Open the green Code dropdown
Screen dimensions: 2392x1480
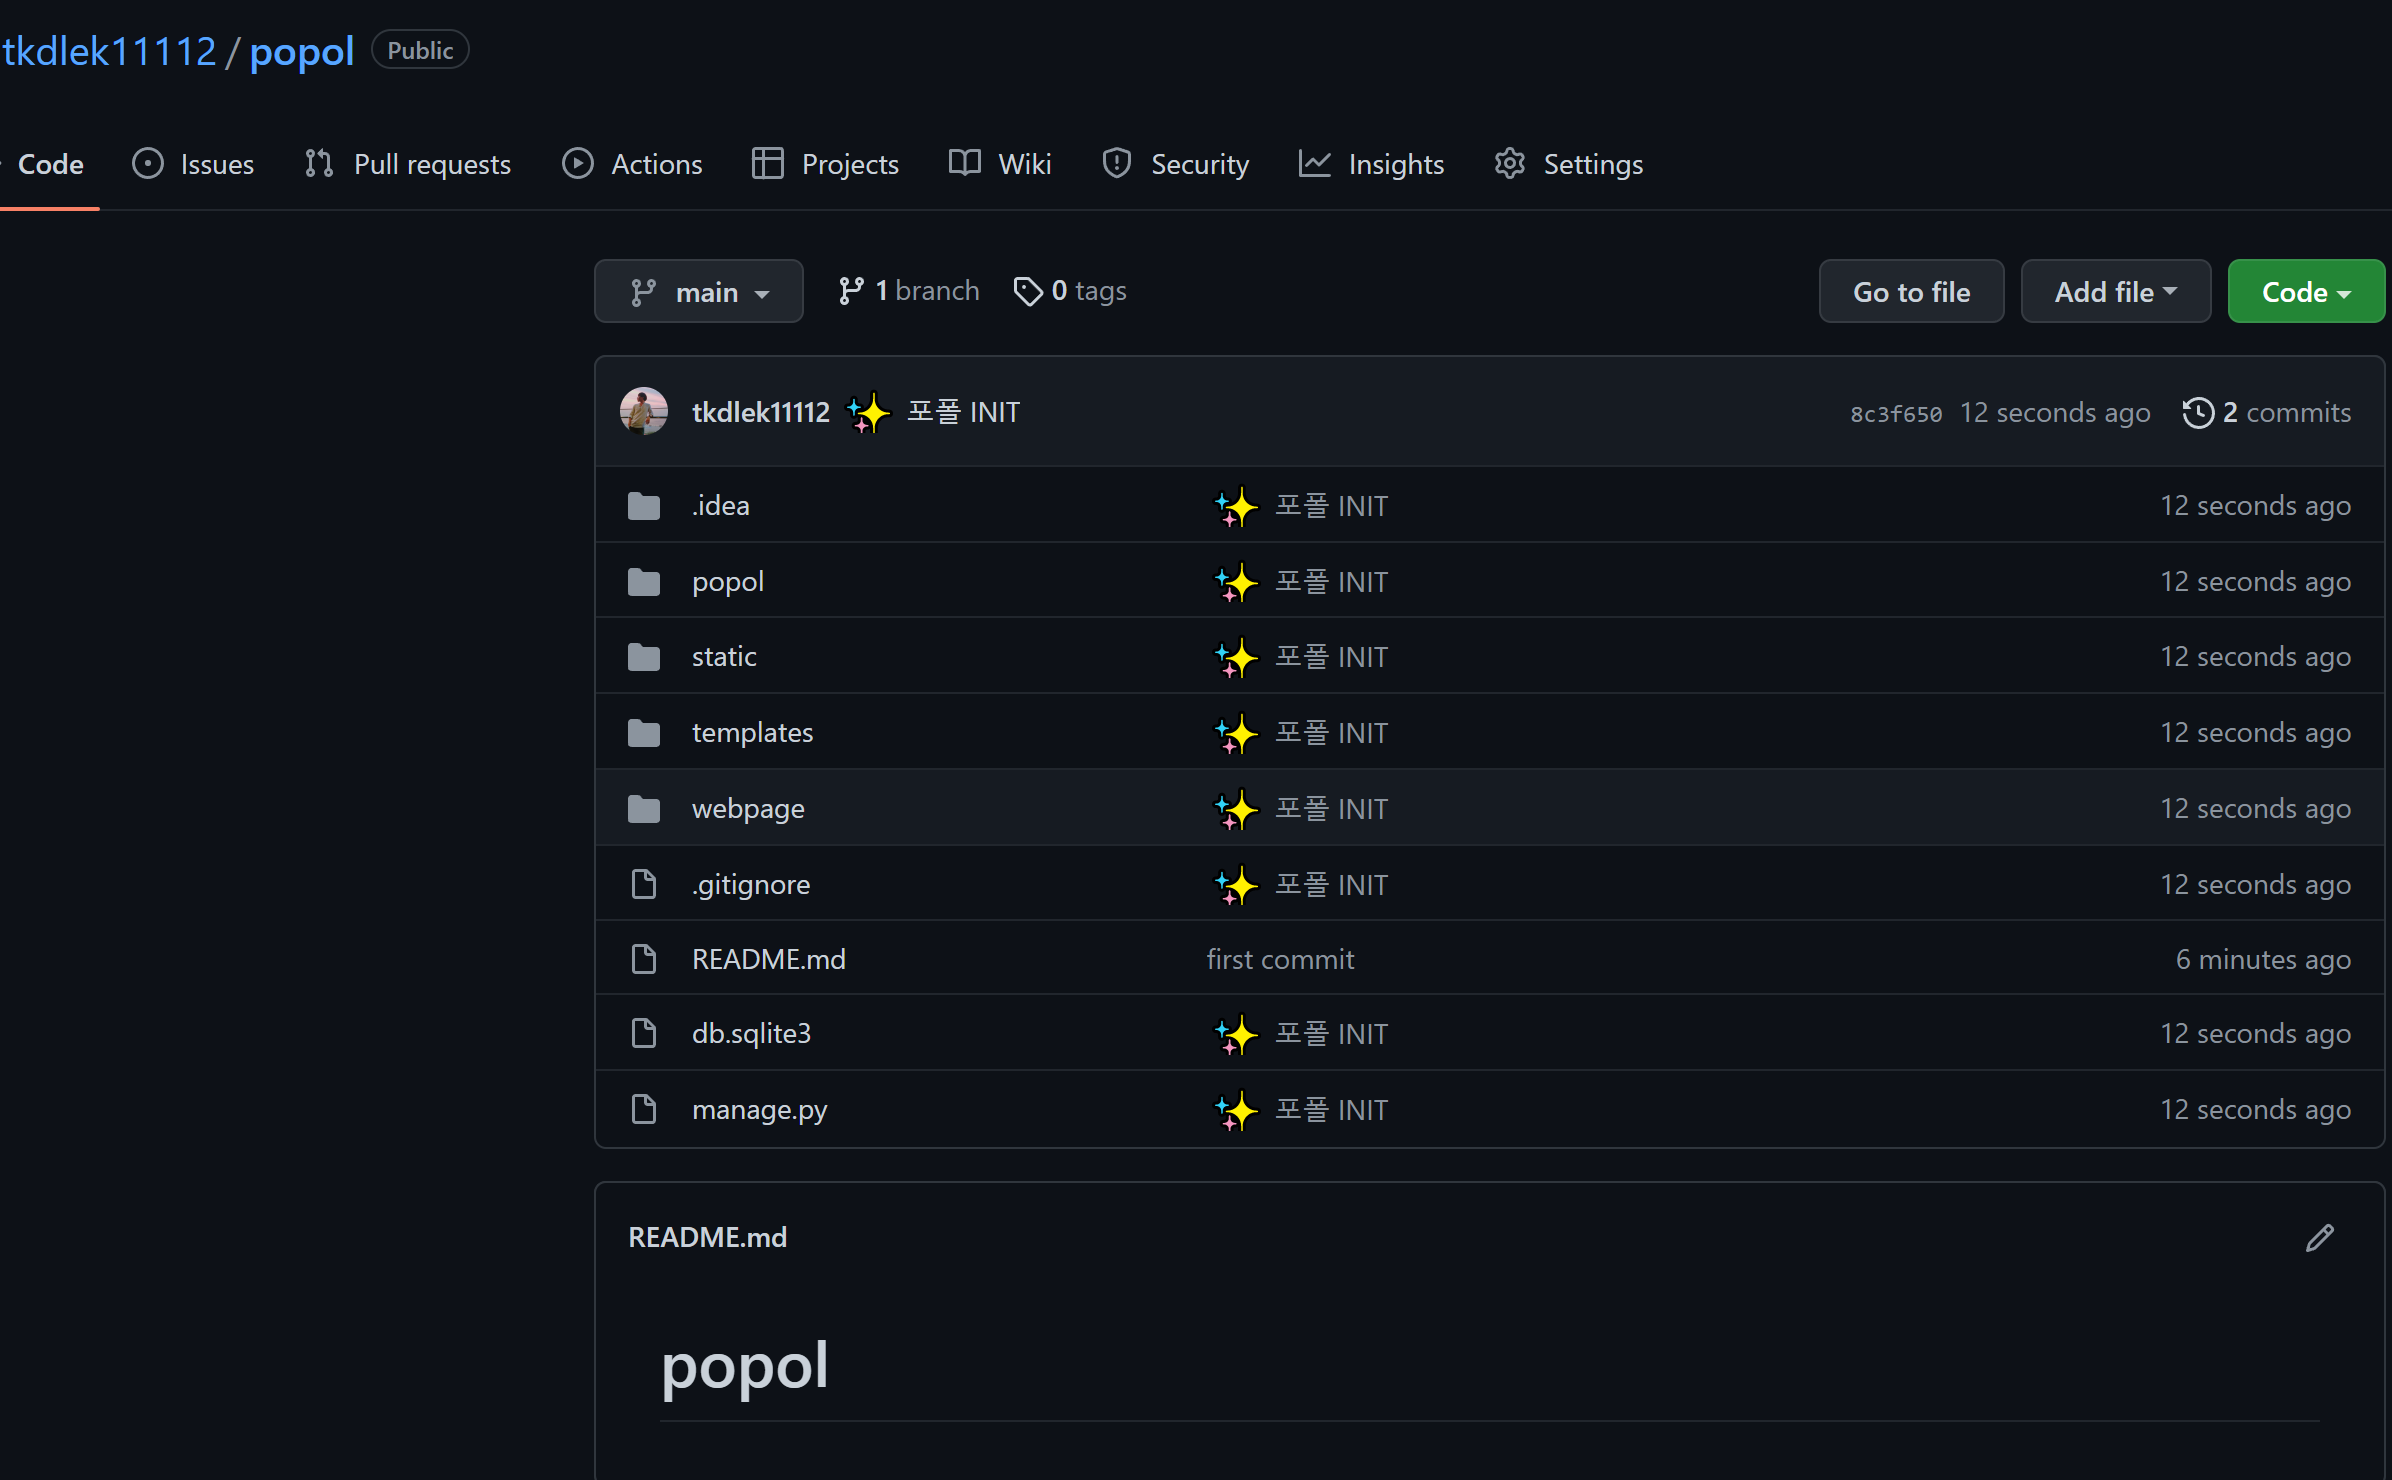[2306, 292]
